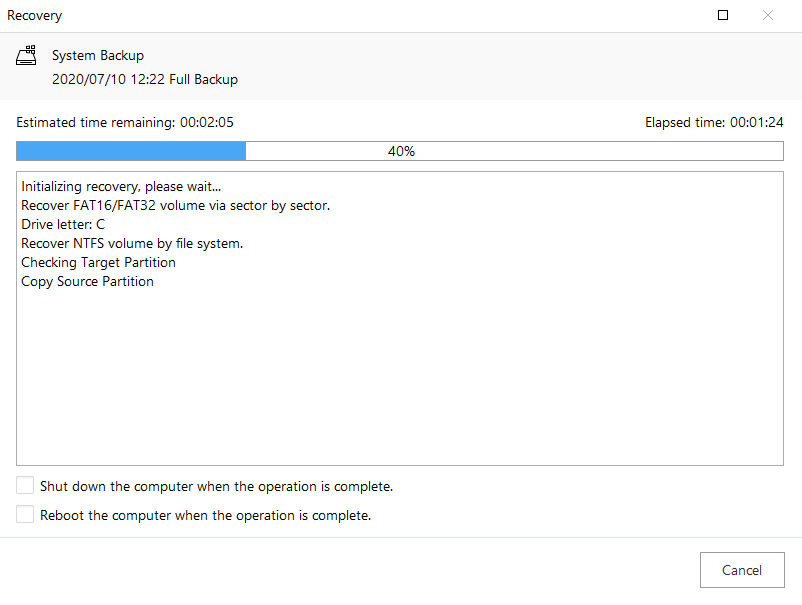
Task: Click the 'Drive letter: C' log line
Action: click(63, 224)
